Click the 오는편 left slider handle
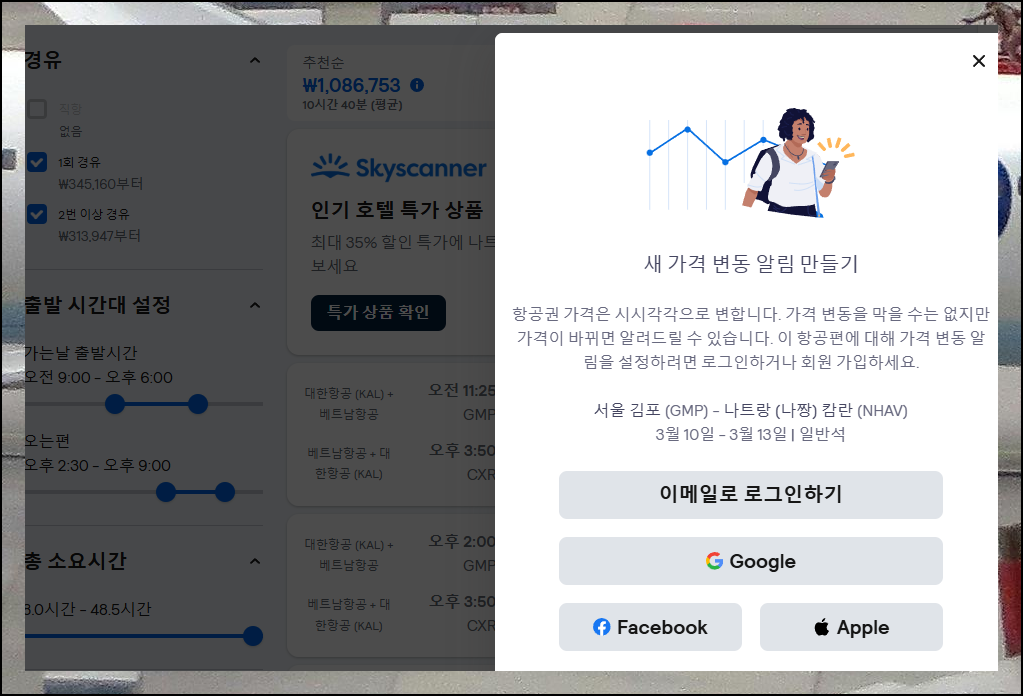The height and width of the screenshot is (696, 1023). pyautogui.click(x=166, y=492)
